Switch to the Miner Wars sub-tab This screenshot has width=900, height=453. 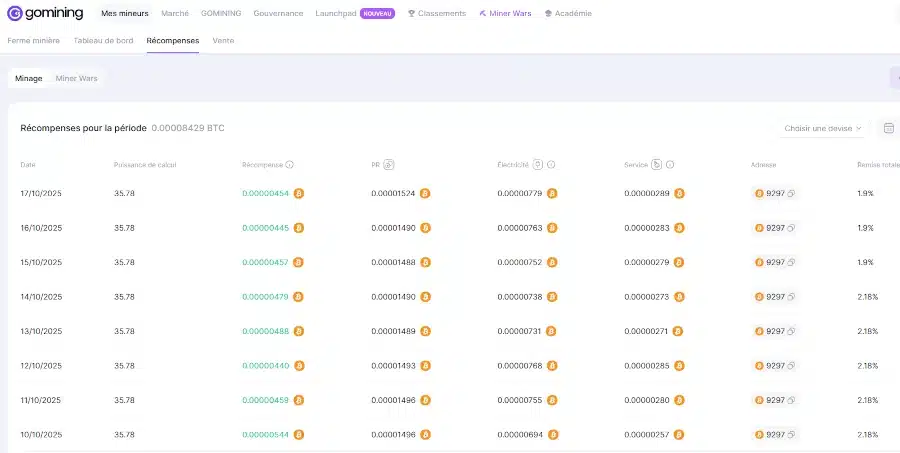pos(77,78)
